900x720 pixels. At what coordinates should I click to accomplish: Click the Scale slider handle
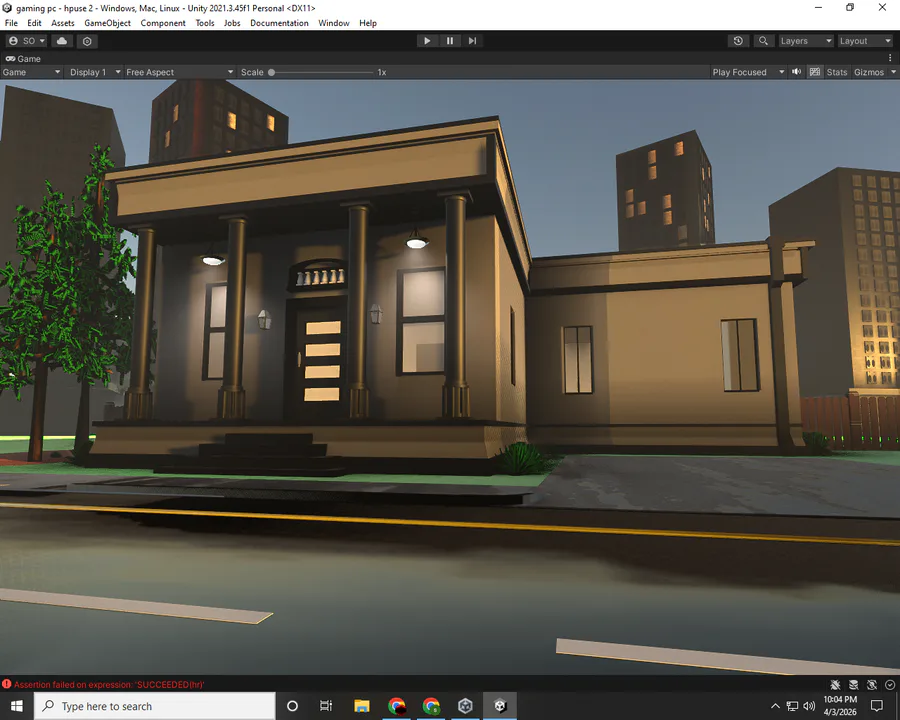271,72
